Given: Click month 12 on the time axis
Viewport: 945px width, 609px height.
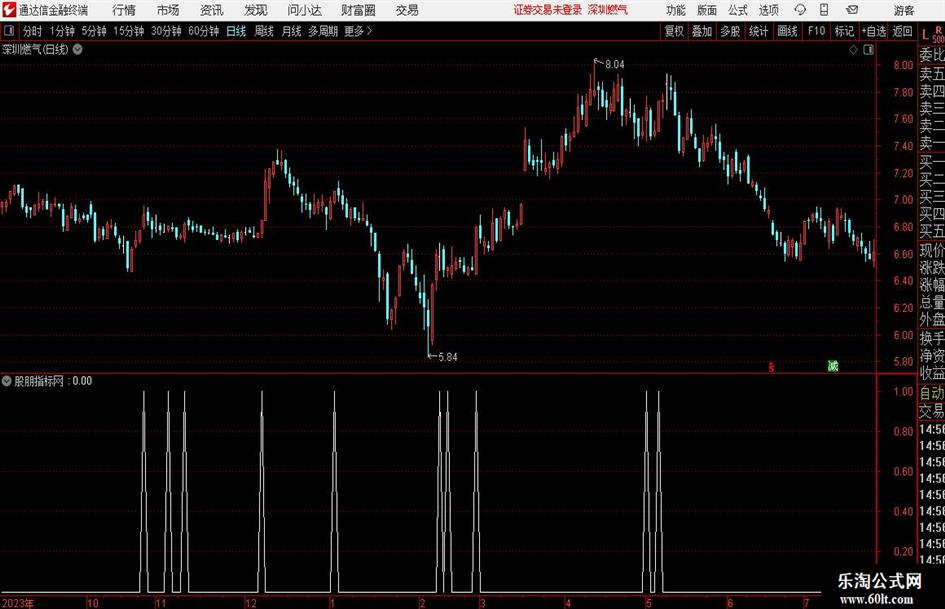Looking at the screenshot, I should (251, 603).
